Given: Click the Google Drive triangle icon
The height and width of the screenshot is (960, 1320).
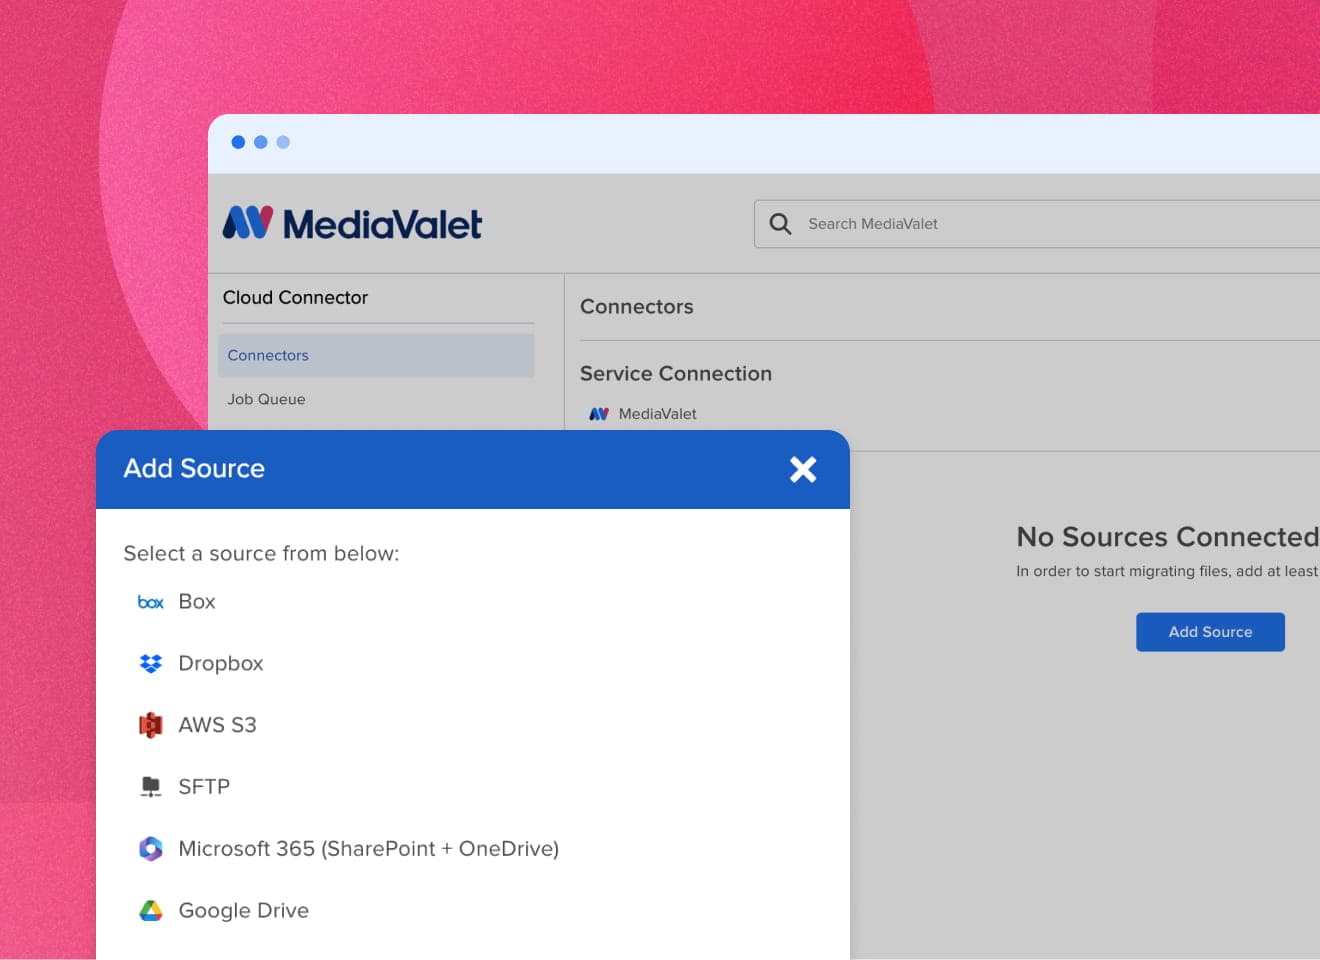Looking at the screenshot, I should click(x=150, y=910).
